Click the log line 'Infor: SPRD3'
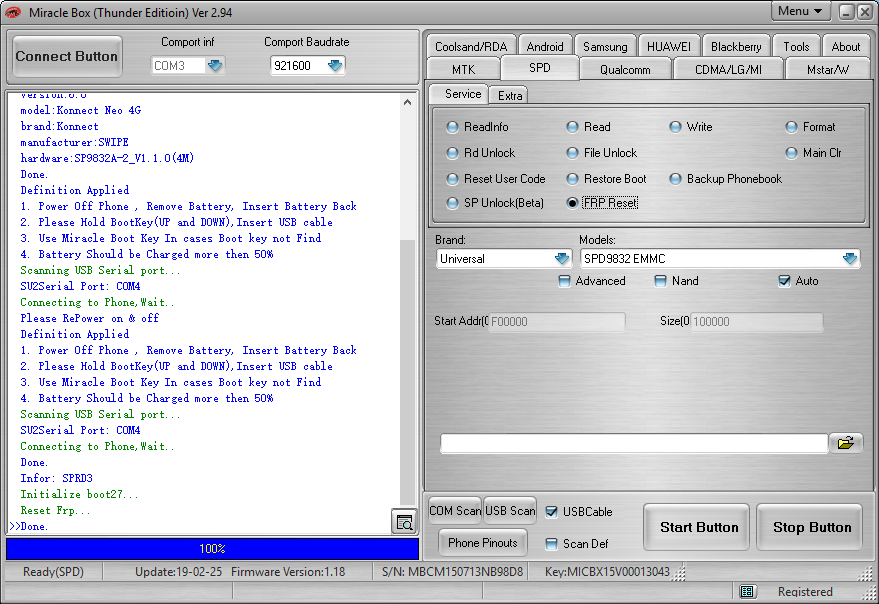879x604 pixels. (56, 478)
